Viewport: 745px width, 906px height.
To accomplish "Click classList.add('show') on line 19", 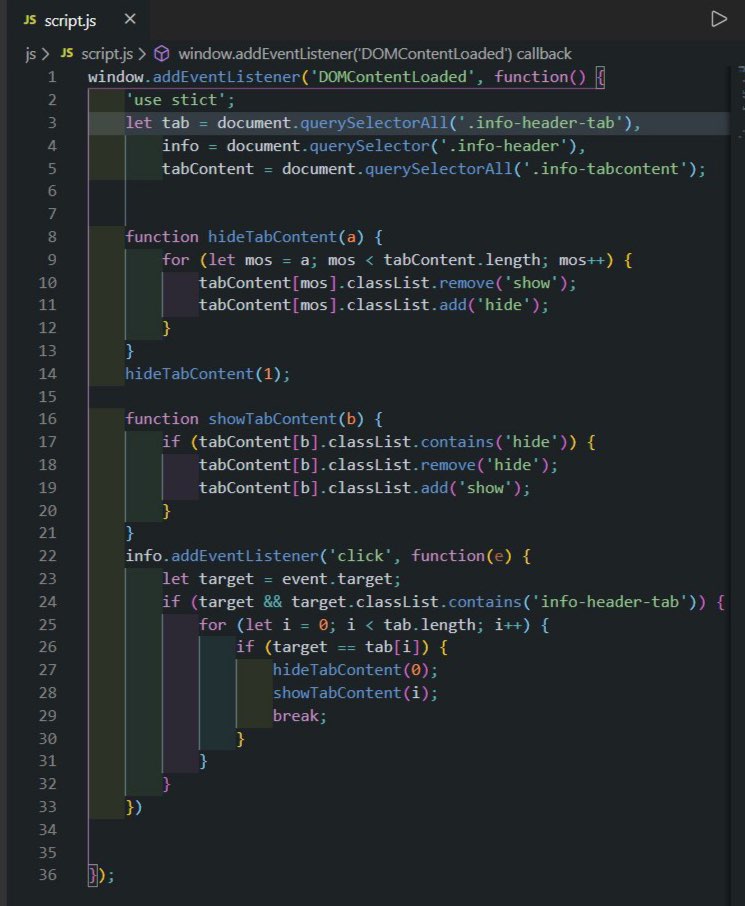I will point(425,488).
